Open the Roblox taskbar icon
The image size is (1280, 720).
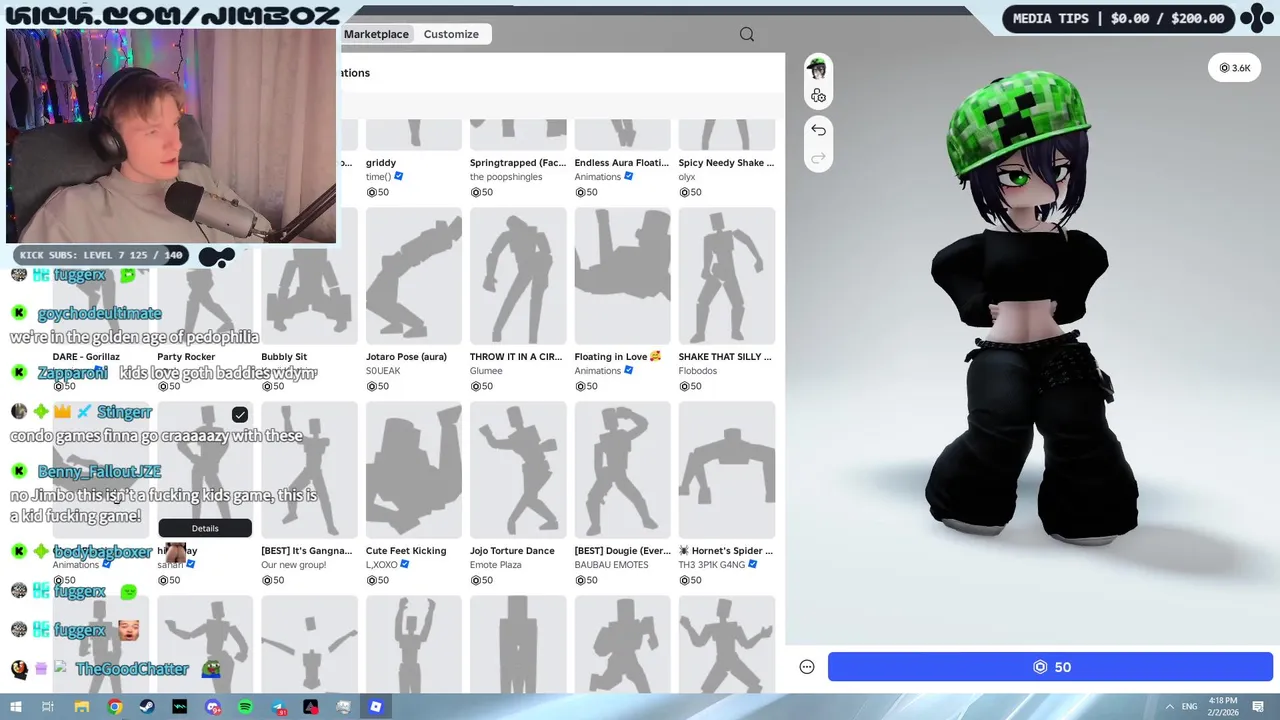376,707
